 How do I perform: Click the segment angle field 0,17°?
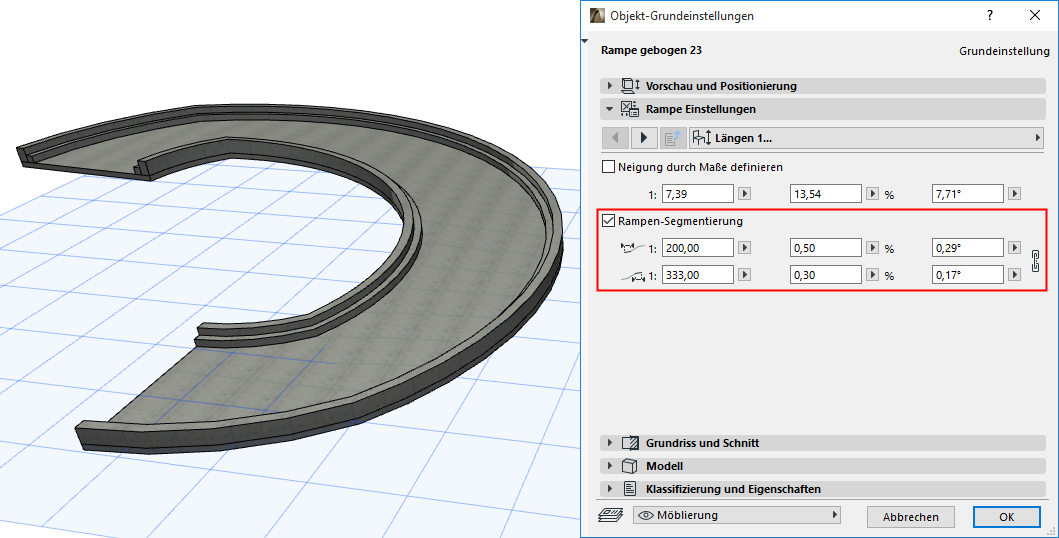pyautogui.click(x=967, y=275)
